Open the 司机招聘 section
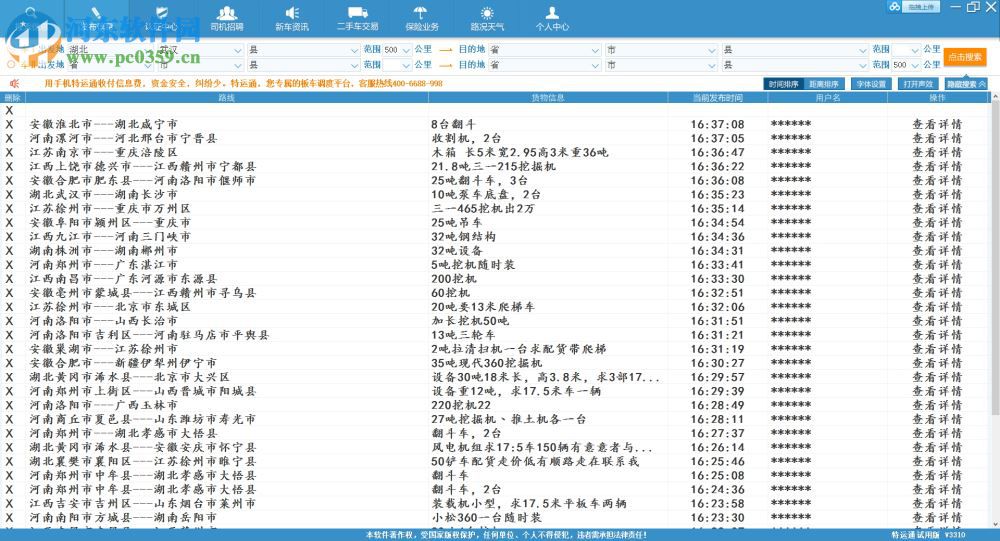1000x541 pixels. click(x=227, y=18)
